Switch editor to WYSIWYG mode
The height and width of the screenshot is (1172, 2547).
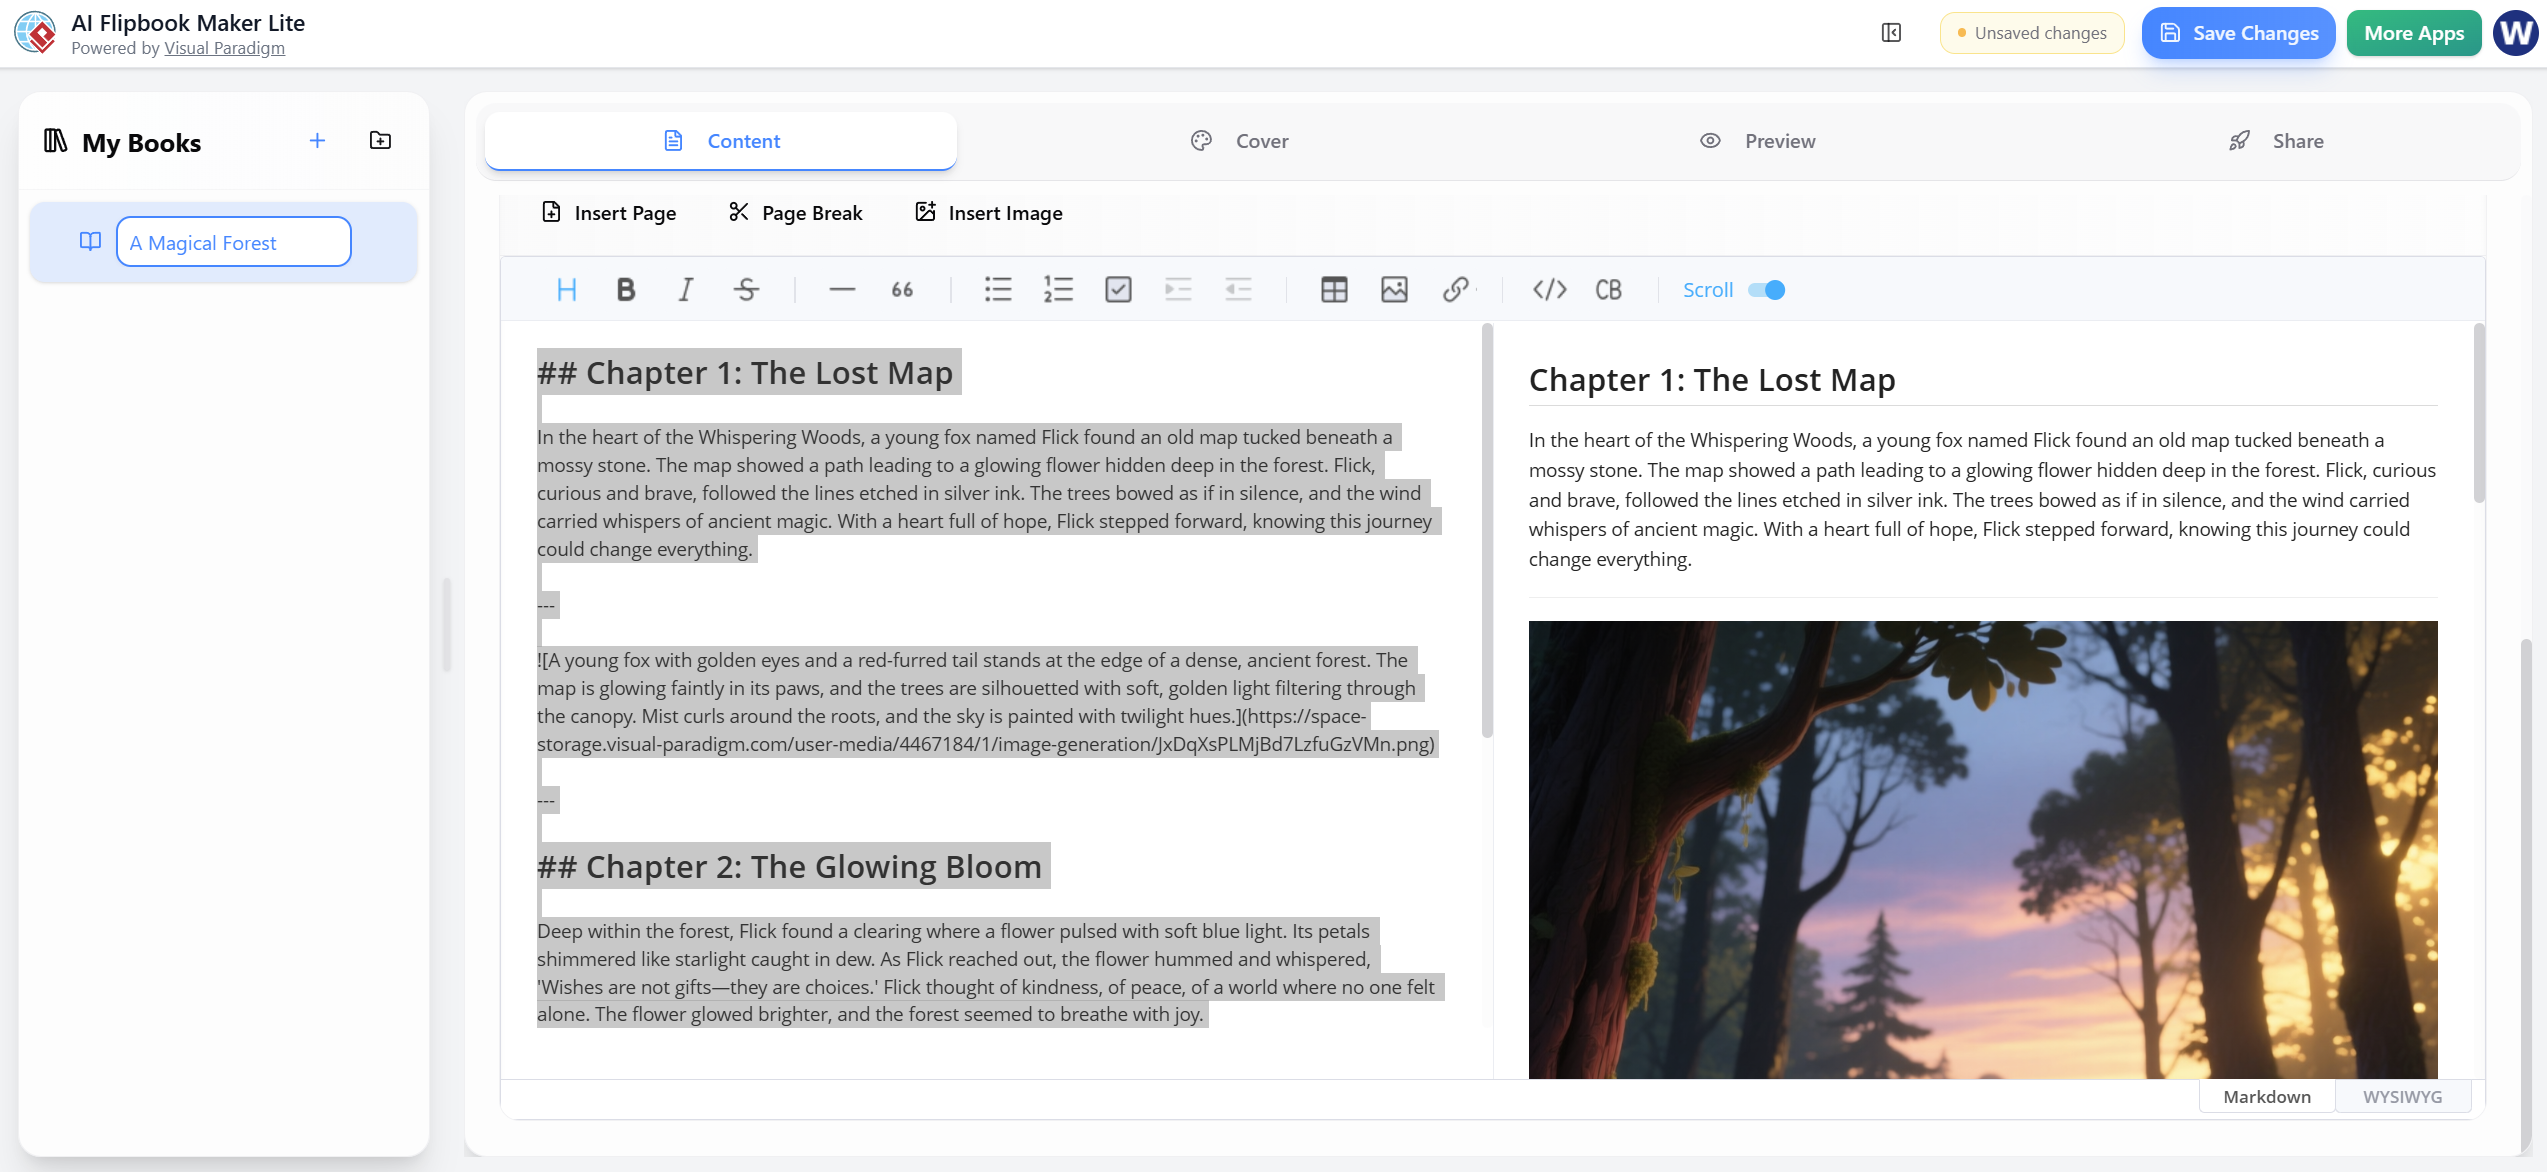click(2403, 1096)
